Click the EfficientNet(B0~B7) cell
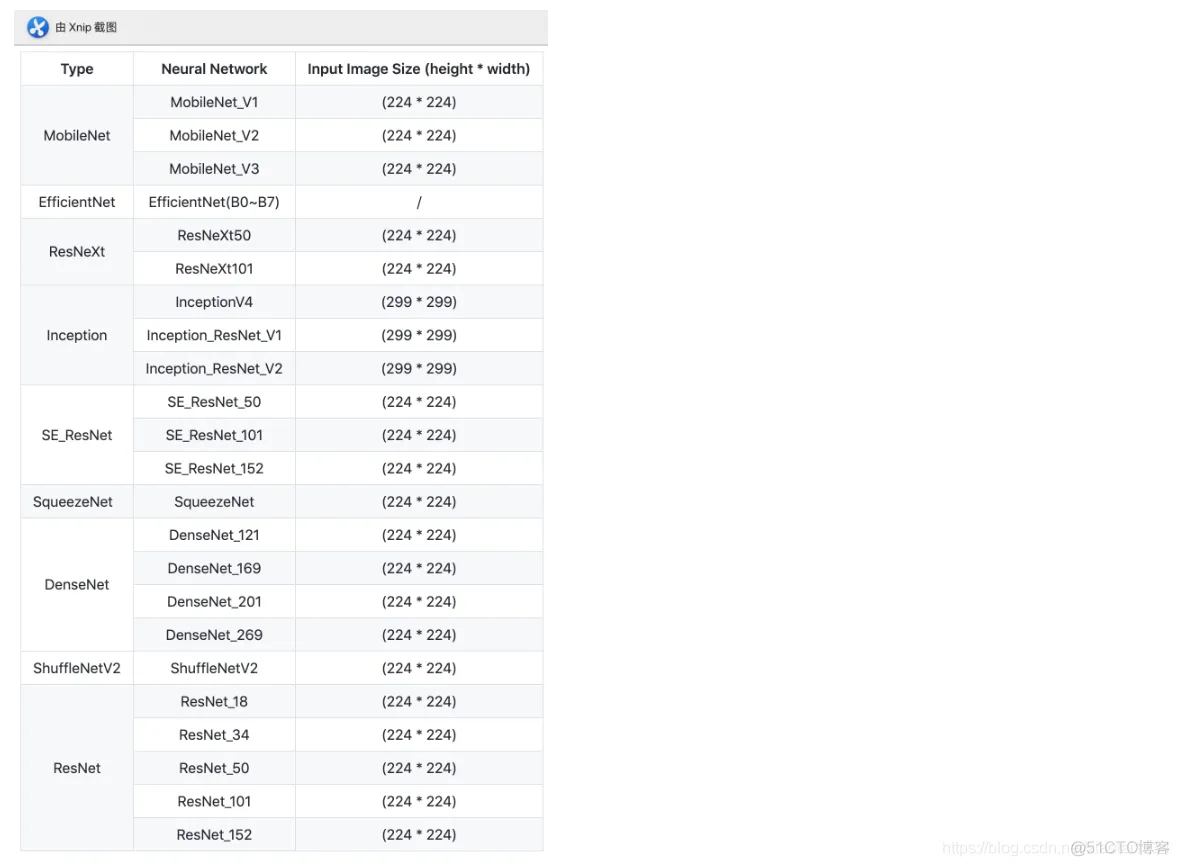The width and height of the screenshot is (1179, 866). click(214, 202)
